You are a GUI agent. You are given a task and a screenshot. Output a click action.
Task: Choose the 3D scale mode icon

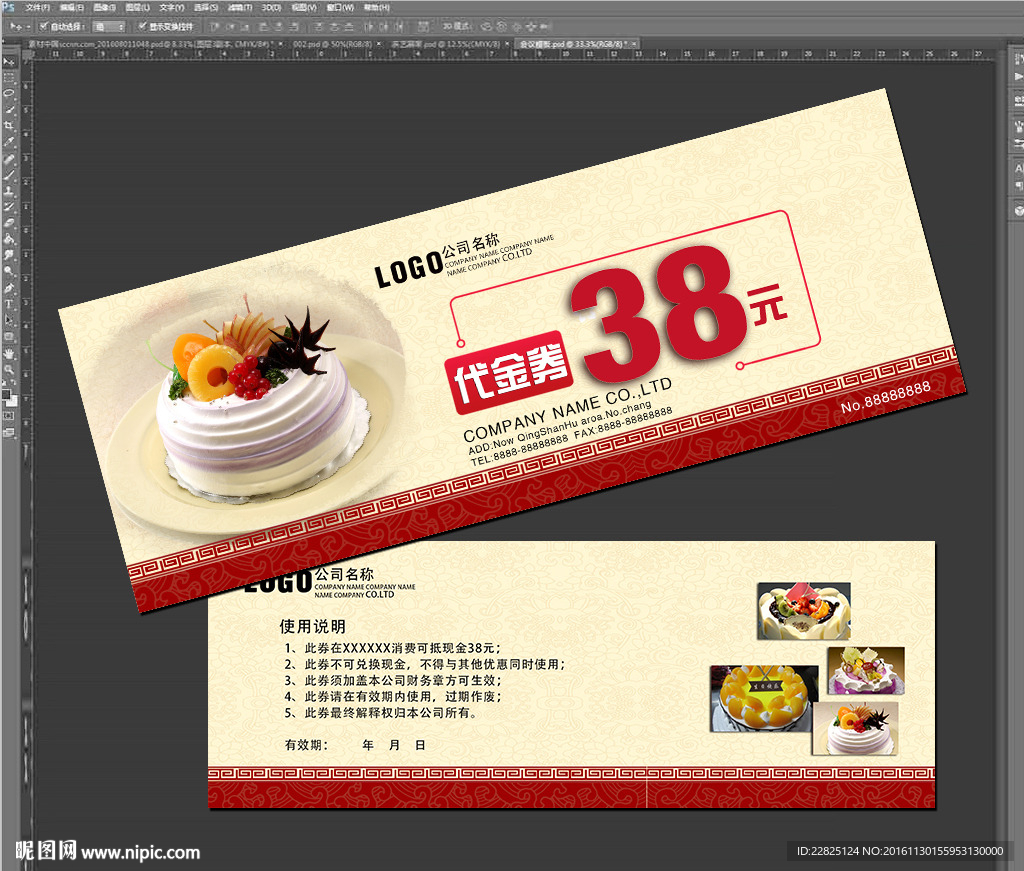click(x=545, y=26)
